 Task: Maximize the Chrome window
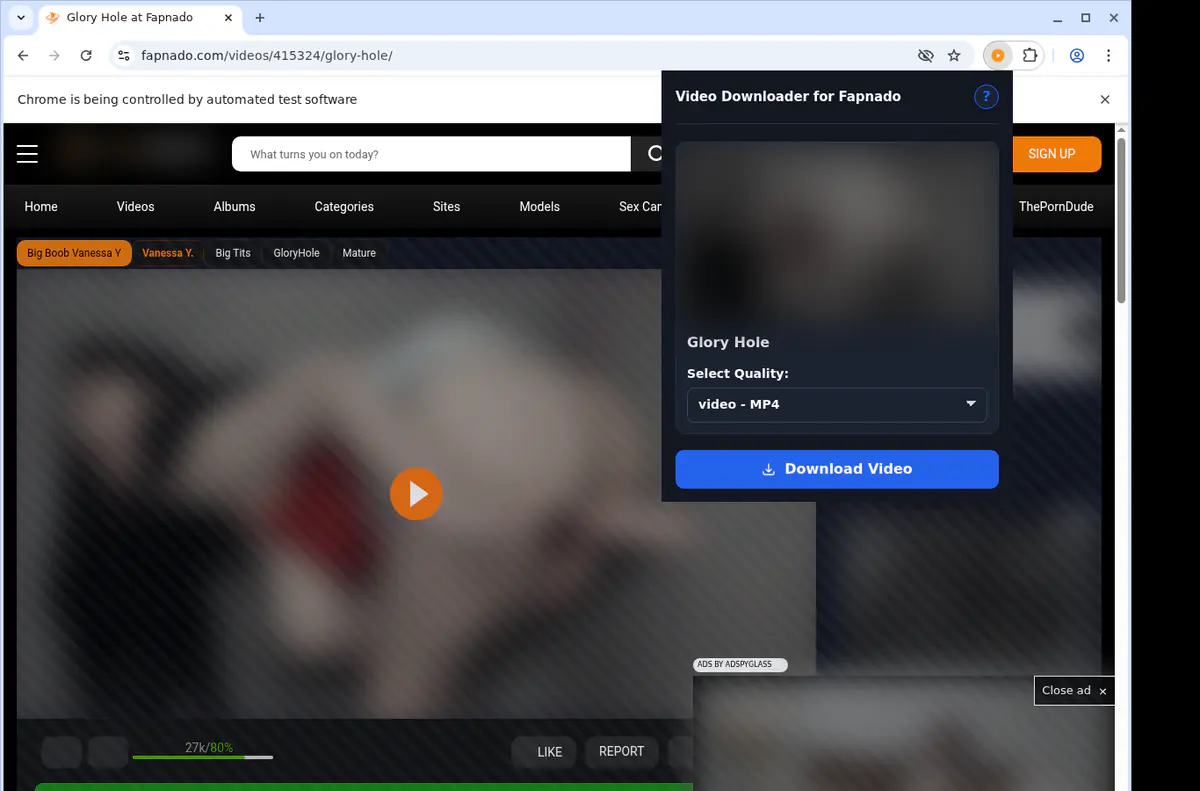click(x=1086, y=18)
